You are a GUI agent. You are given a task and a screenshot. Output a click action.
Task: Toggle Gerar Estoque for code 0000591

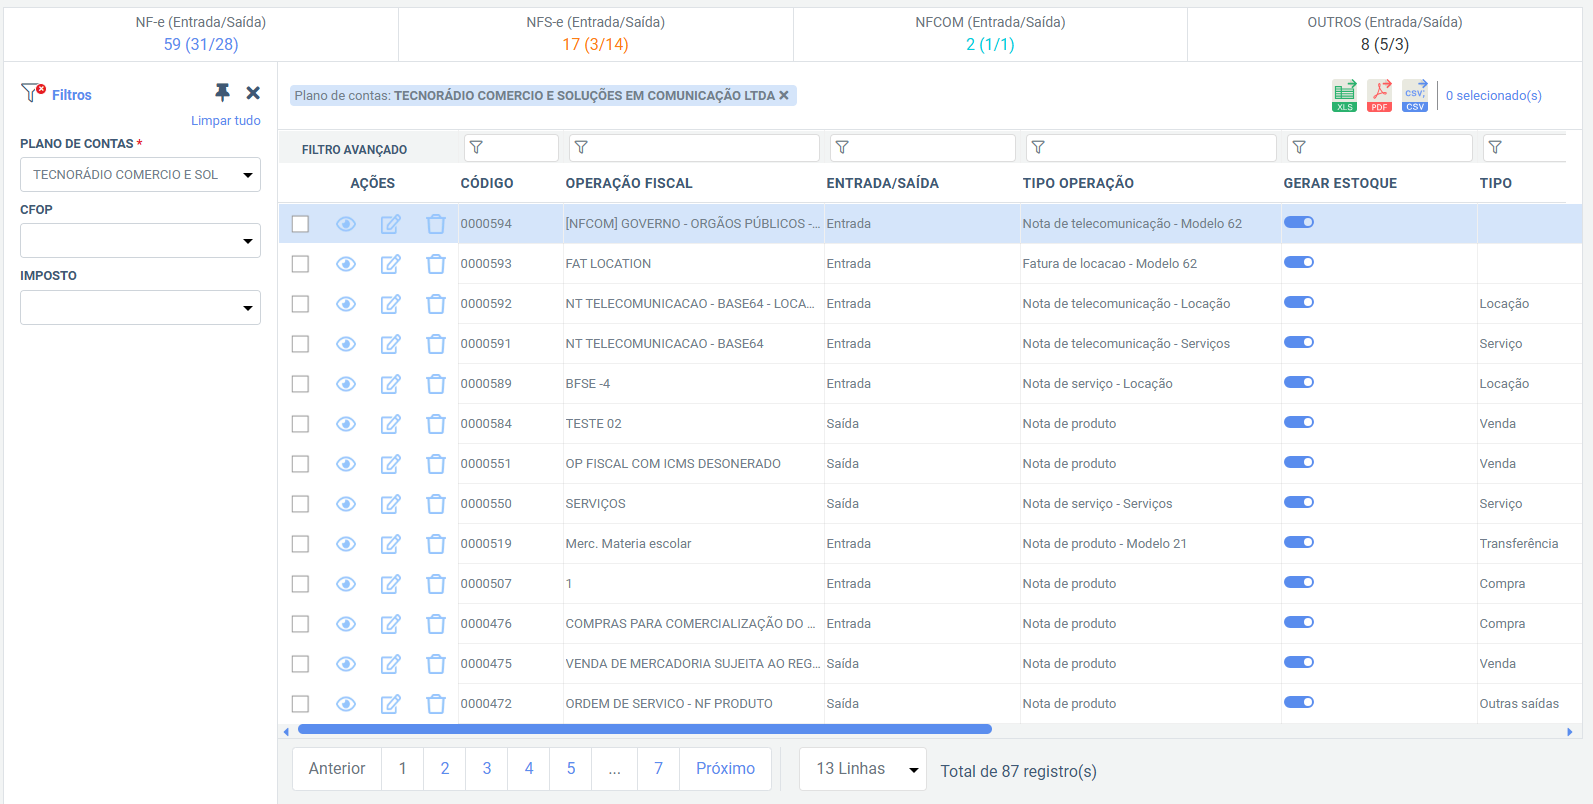coord(1298,342)
